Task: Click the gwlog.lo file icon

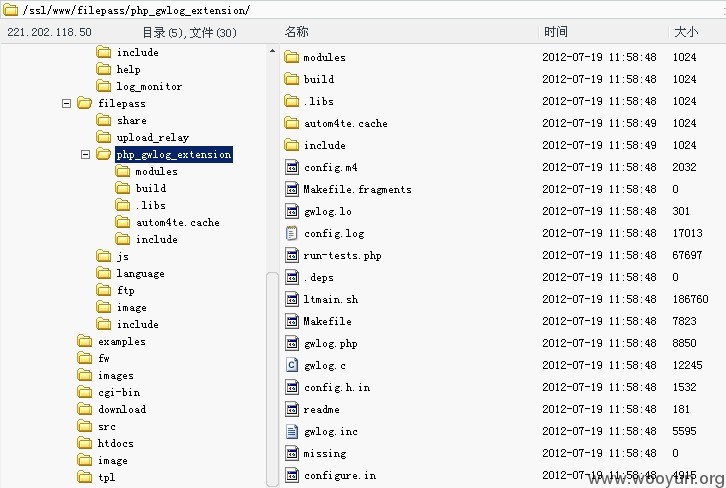Action: click(292, 211)
